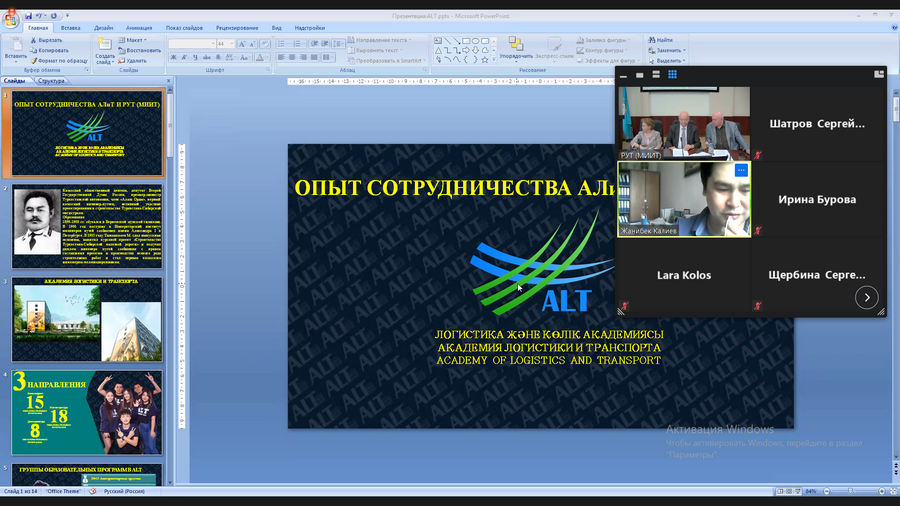
Task: Create a new slide with Создать слайд
Action: (x=104, y=51)
